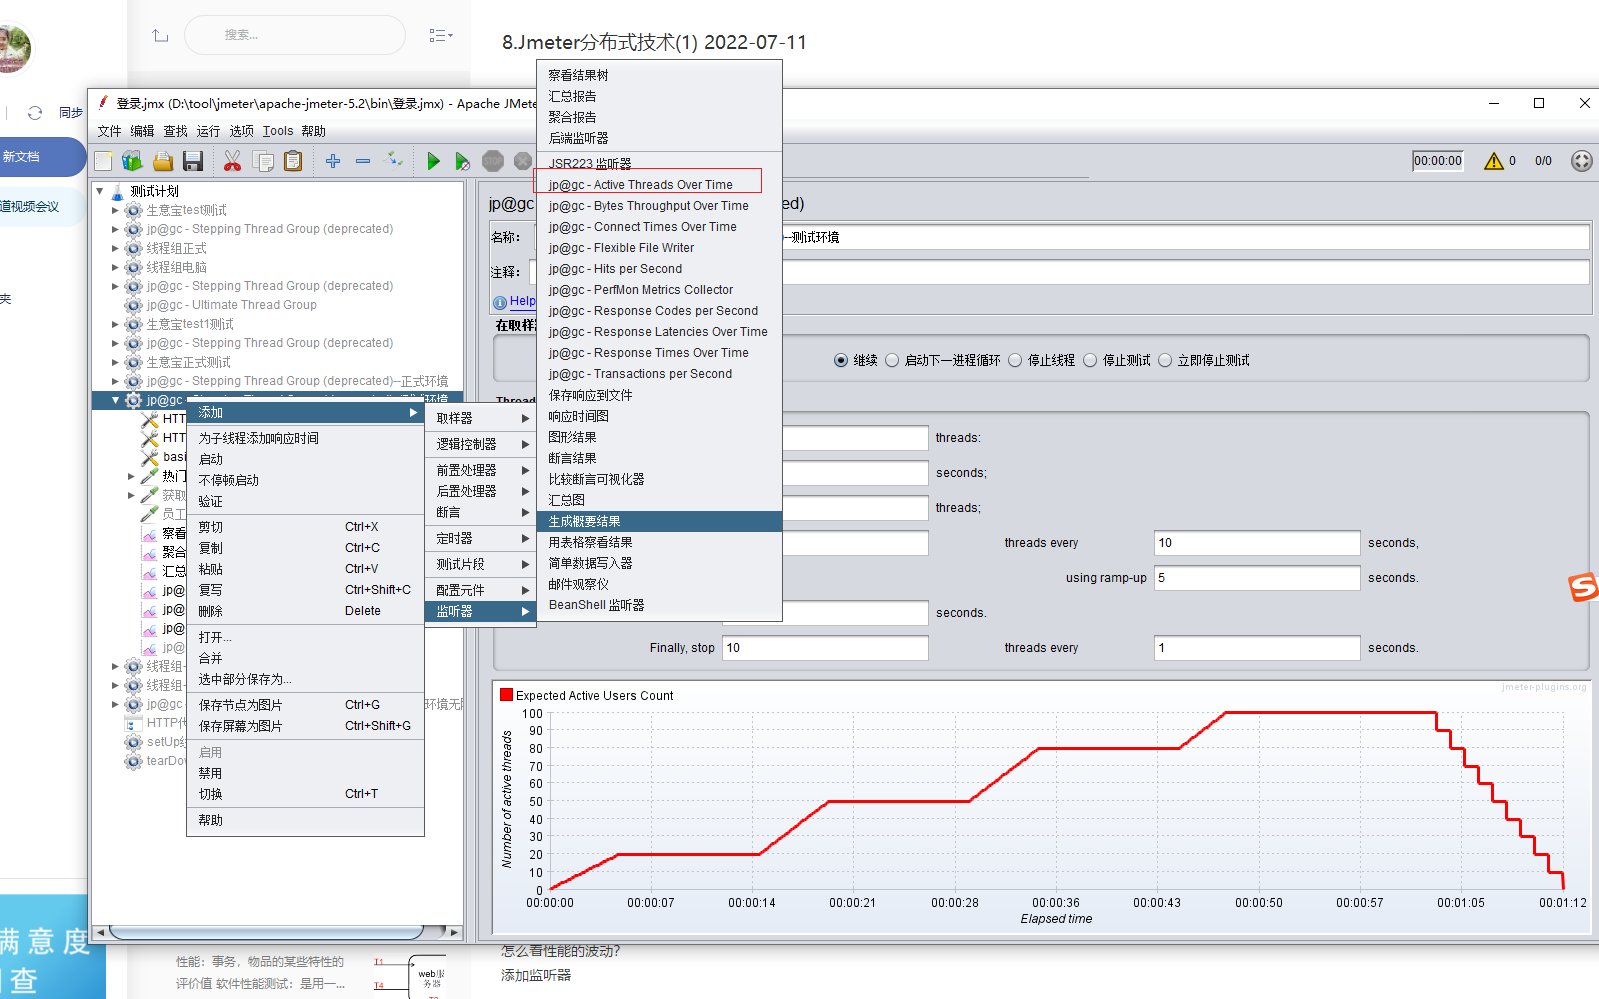Click the tearDown thread group gear icon

[x=133, y=761]
